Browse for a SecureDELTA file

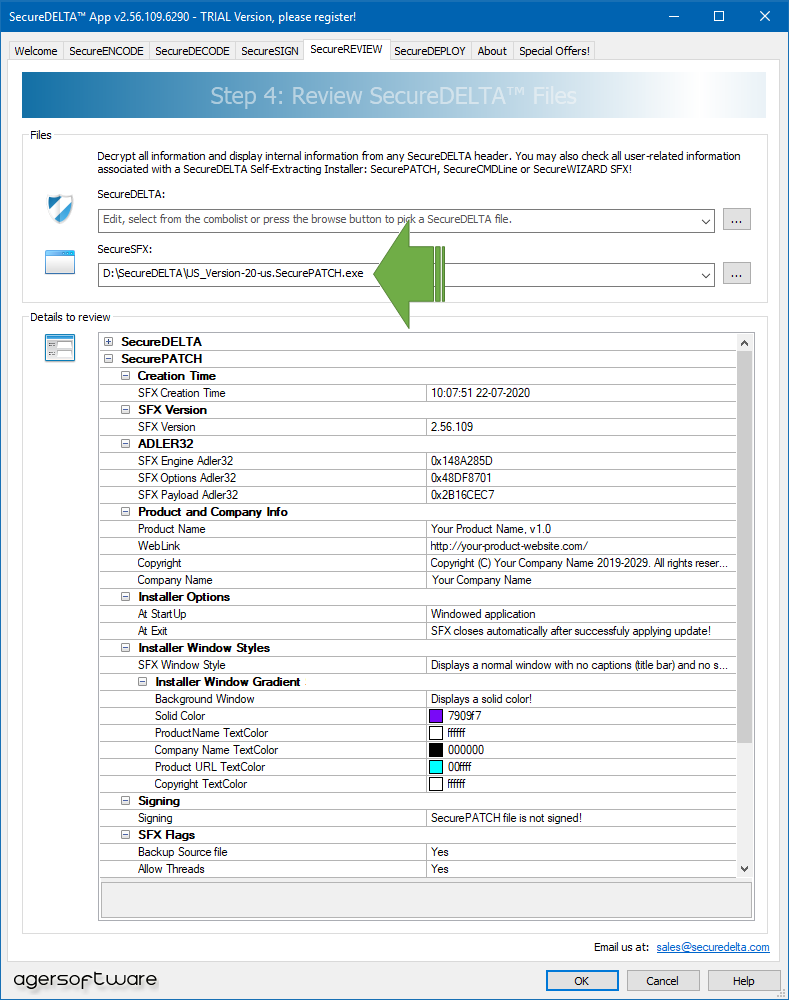coord(737,219)
